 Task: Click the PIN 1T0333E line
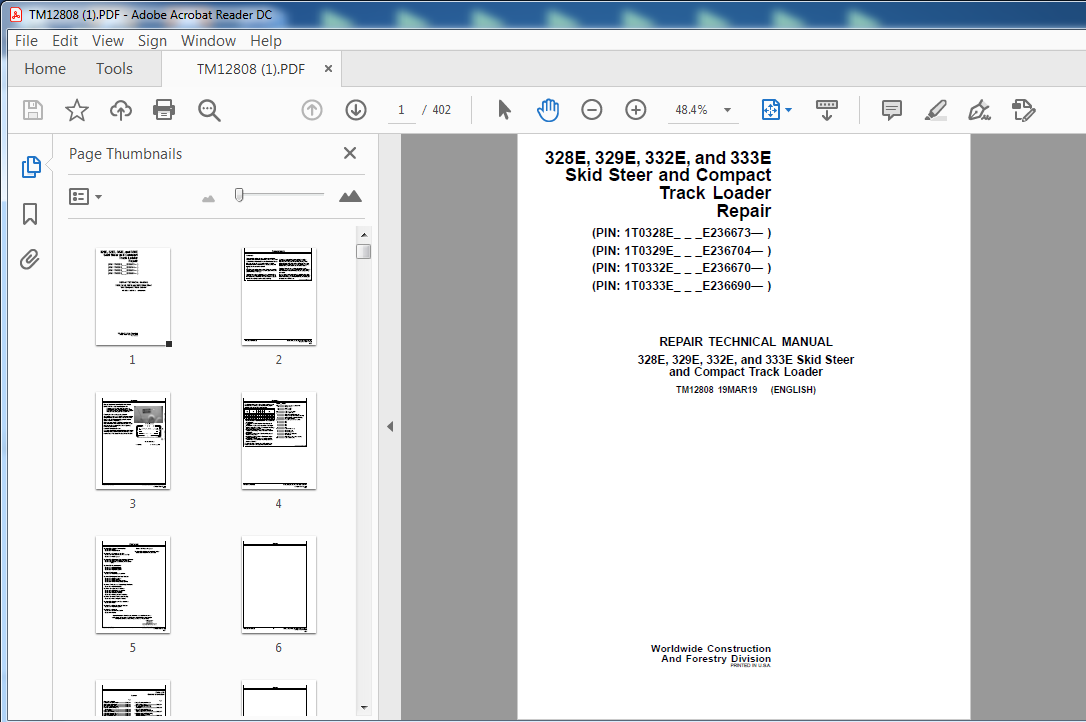point(682,285)
